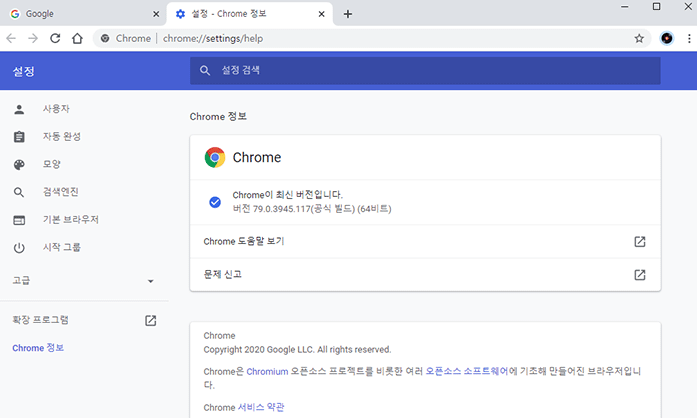Open 시작 그룹 settings
This screenshot has width=697, height=418.
click(62, 247)
